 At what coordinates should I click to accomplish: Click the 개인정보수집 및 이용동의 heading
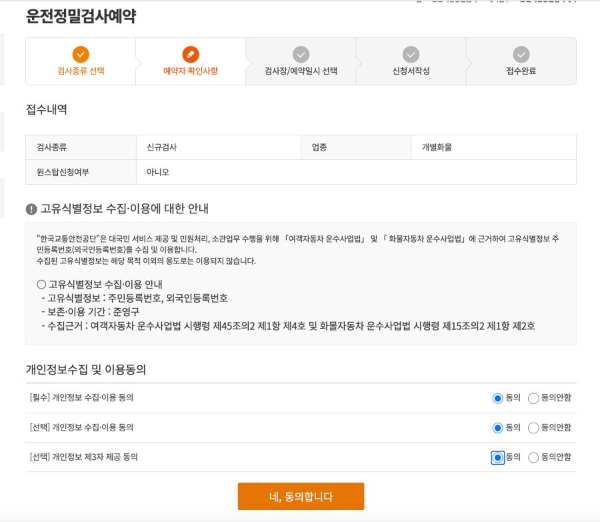tap(86, 369)
